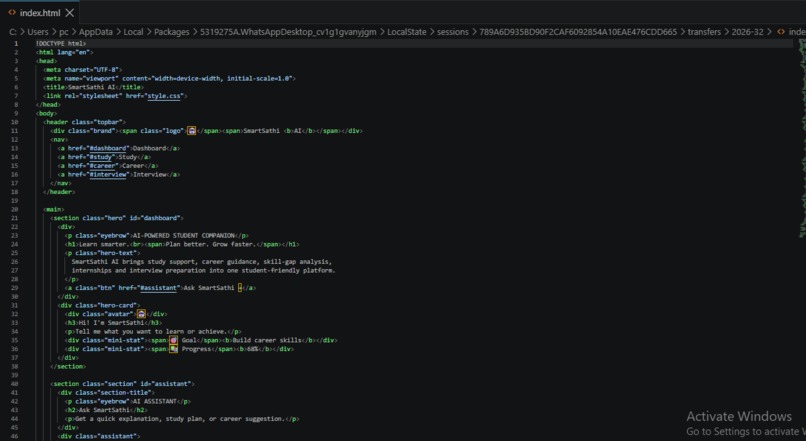Screen dimensions: 806x441
Task: Open the AppData breadcrumb segment
Action: [x=96, y=32]
